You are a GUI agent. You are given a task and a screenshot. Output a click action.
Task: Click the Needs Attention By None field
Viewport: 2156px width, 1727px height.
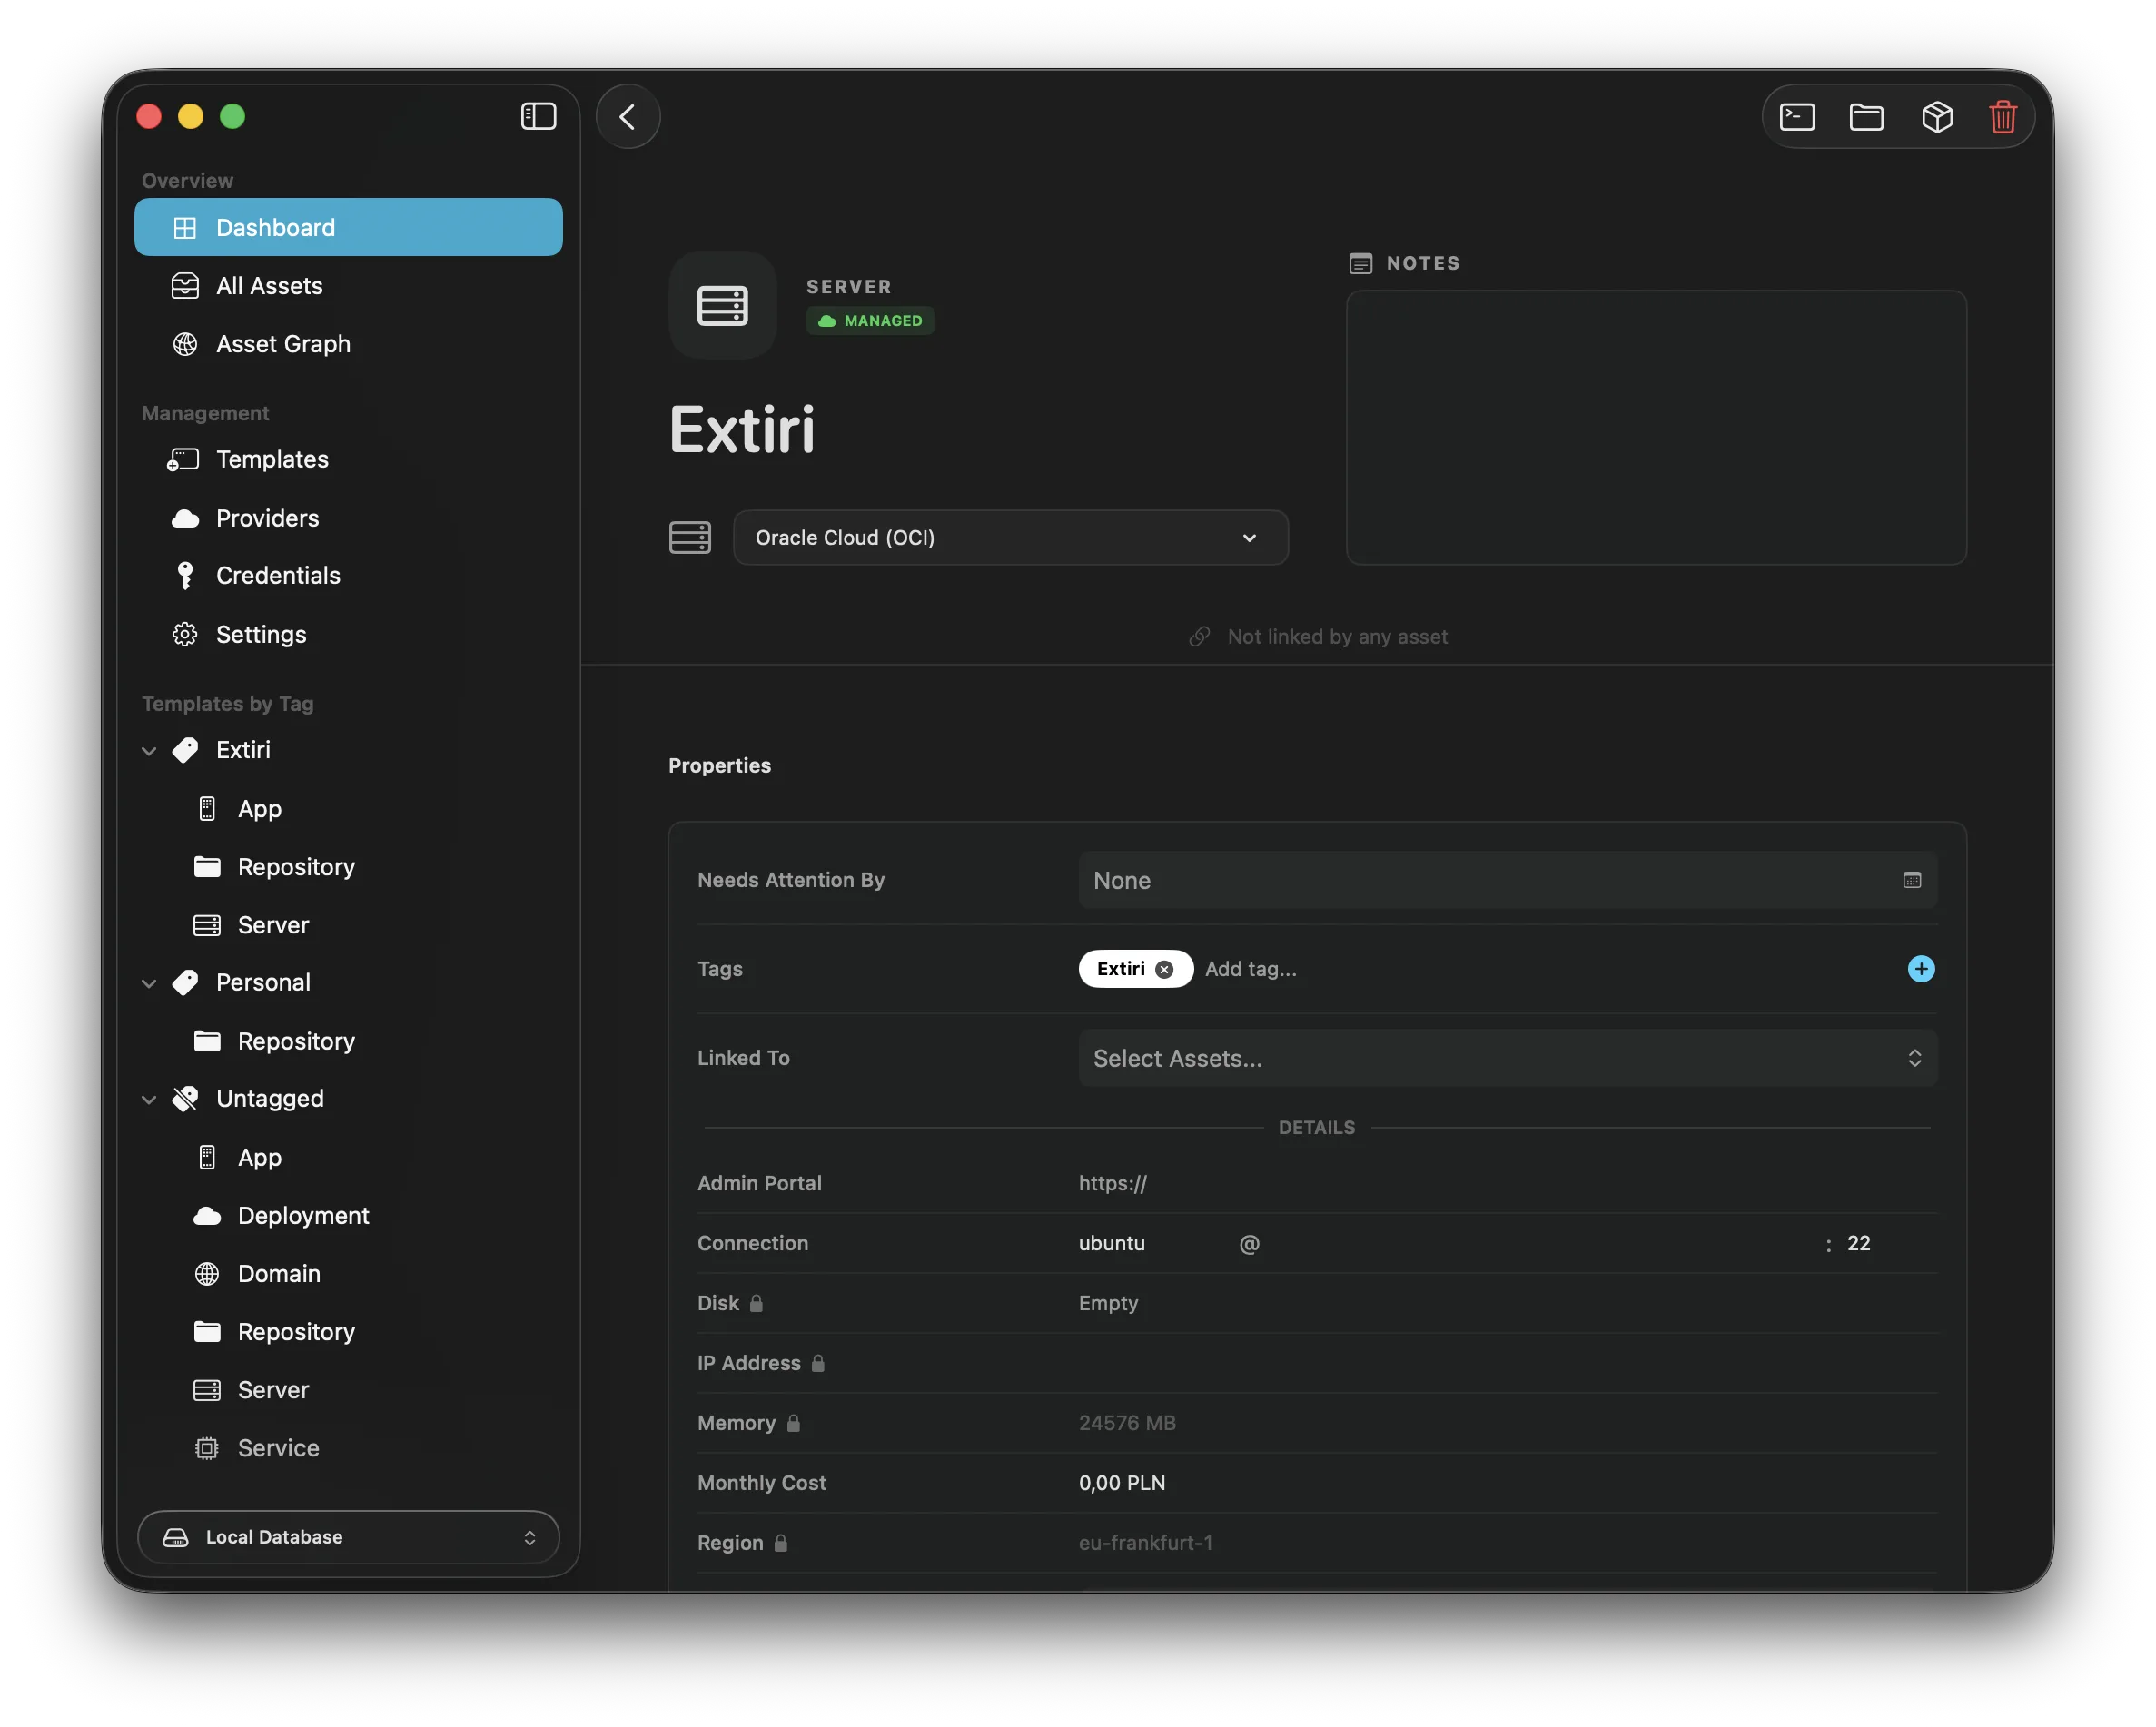coord(1508,880)
